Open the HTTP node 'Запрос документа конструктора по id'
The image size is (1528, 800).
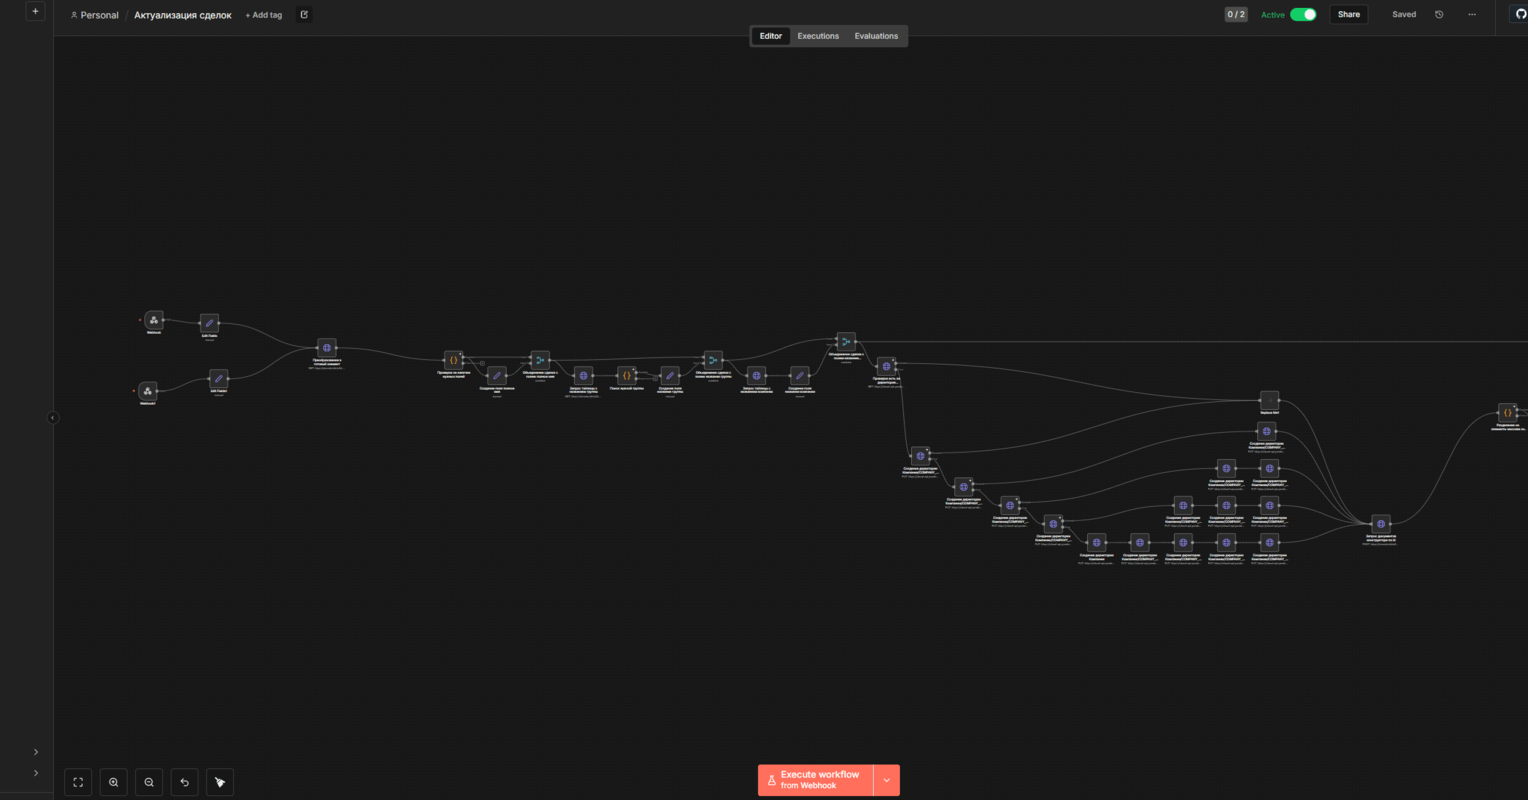[x=1381, y=524]
